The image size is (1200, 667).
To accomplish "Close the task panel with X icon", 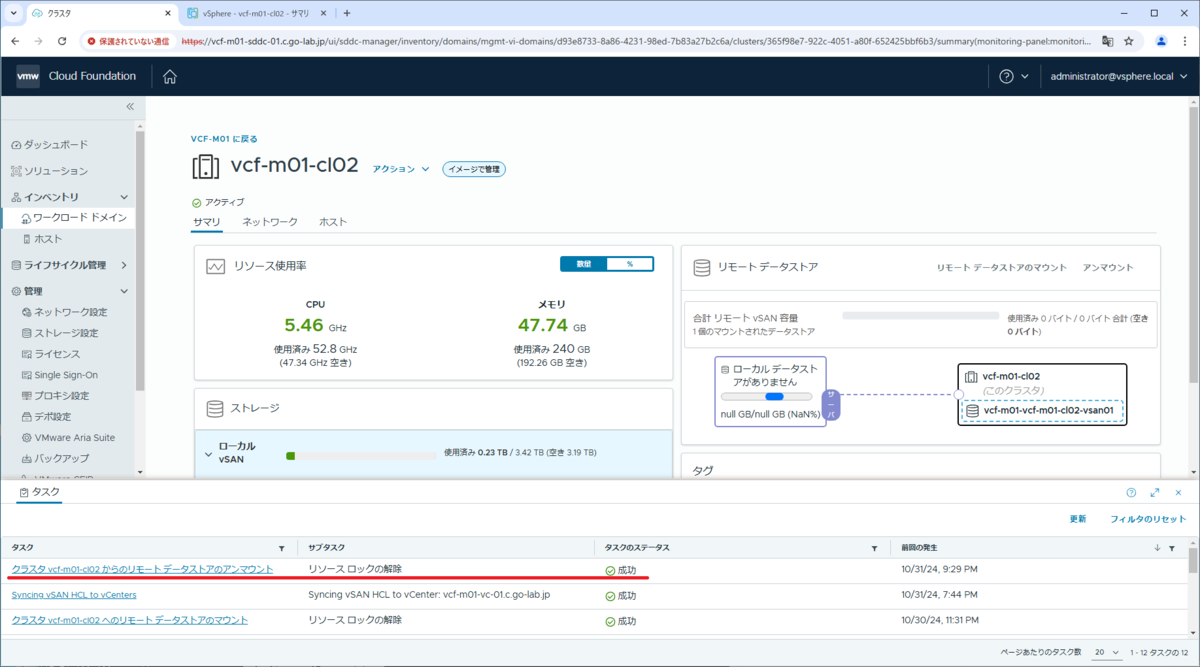I will click(x=1179, y=493).
